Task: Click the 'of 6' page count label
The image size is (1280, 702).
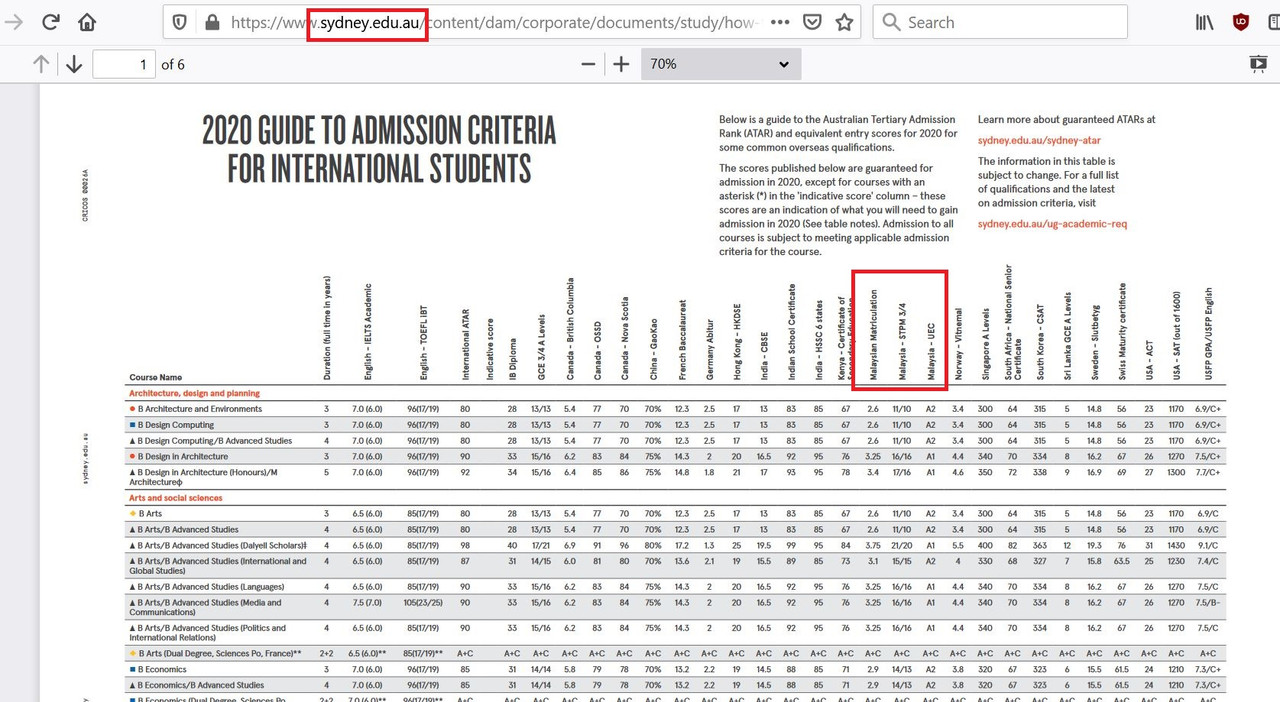Action: click(x=173, y=64)
